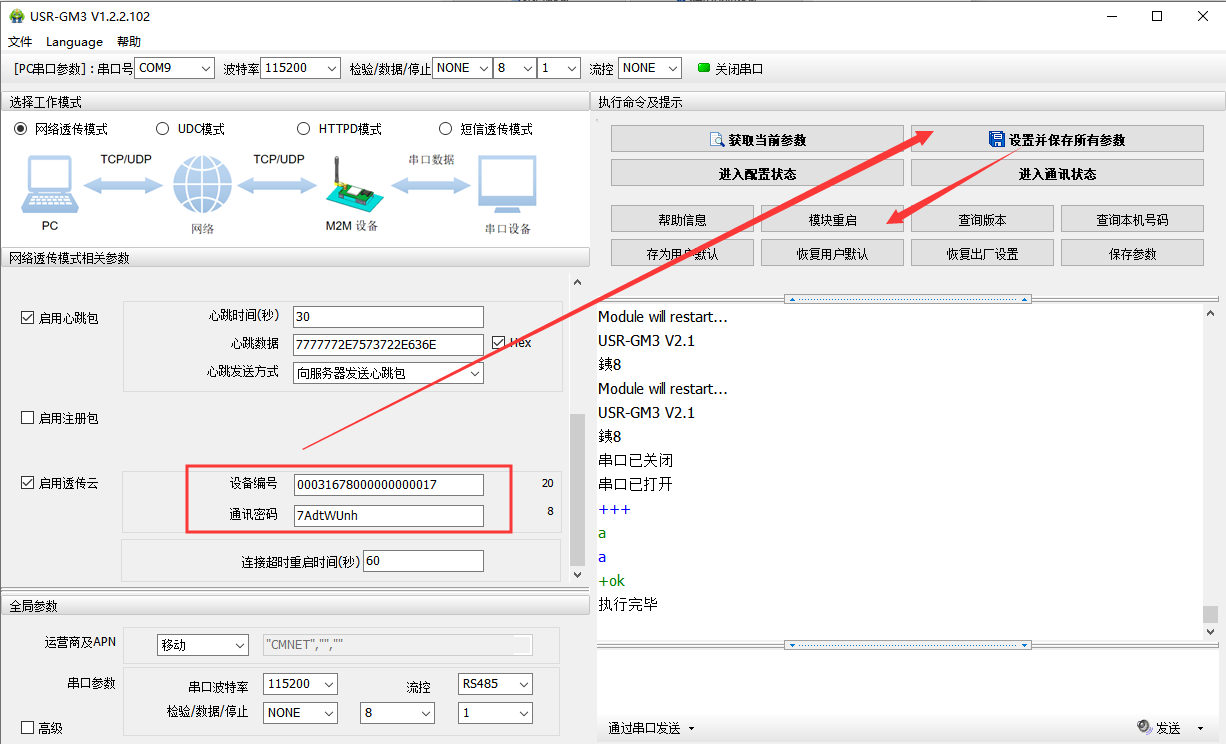
Task: Enable the 启用注册包 checkbox
Action: point(28,418)
